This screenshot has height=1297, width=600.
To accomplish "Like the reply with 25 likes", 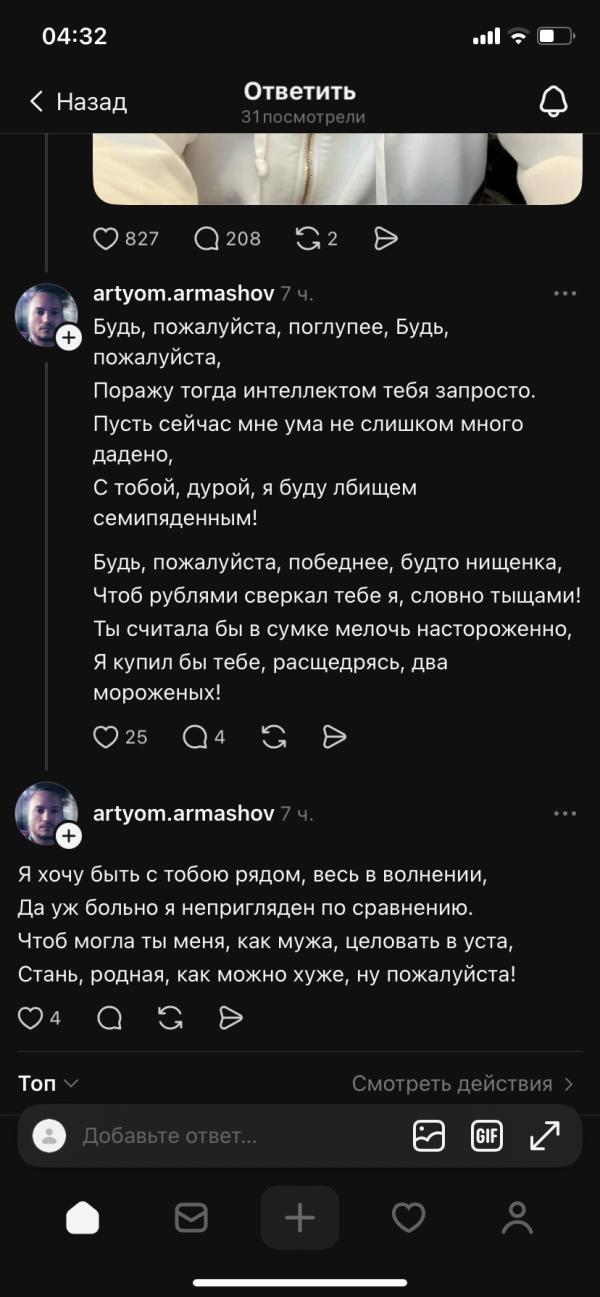I will [x=106, y=737].
